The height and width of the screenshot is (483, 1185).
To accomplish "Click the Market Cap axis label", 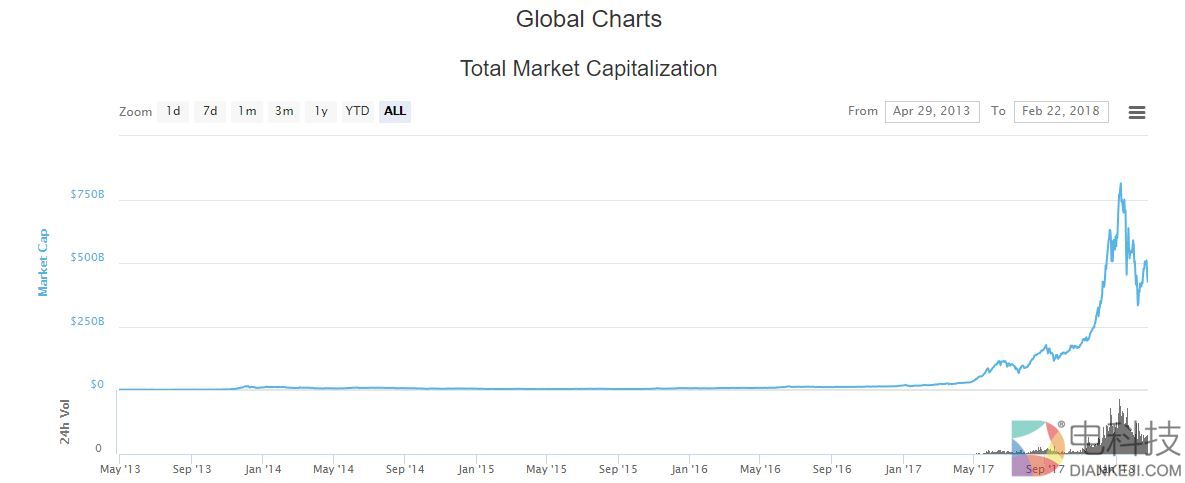I will tap(43, 263).
